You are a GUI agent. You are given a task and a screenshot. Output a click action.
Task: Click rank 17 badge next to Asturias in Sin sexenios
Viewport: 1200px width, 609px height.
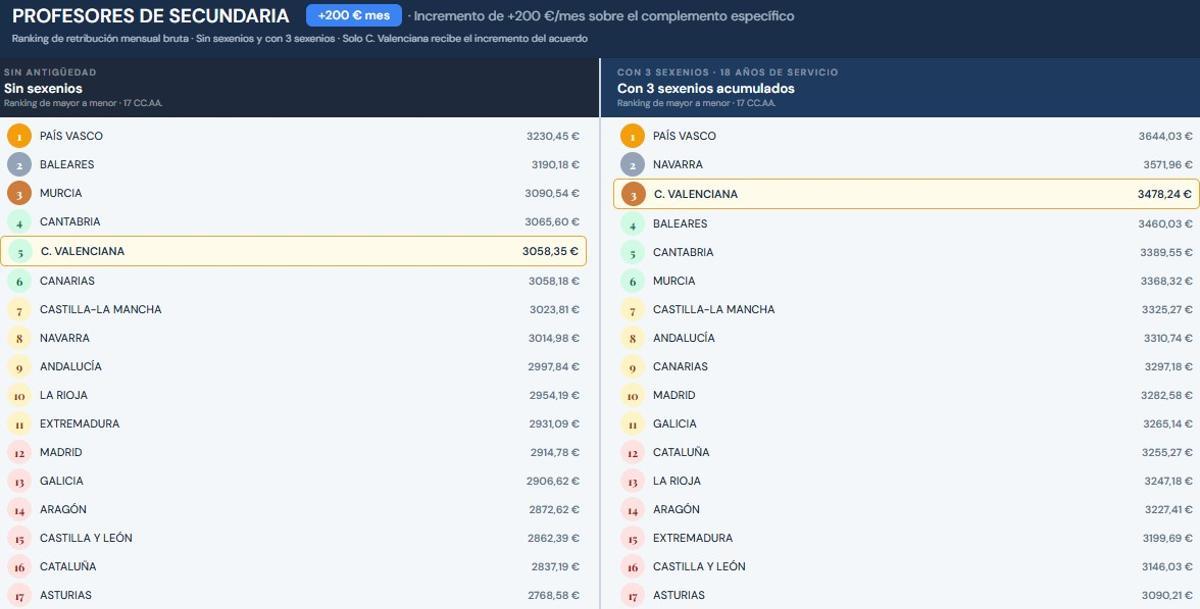pos(19,596)
